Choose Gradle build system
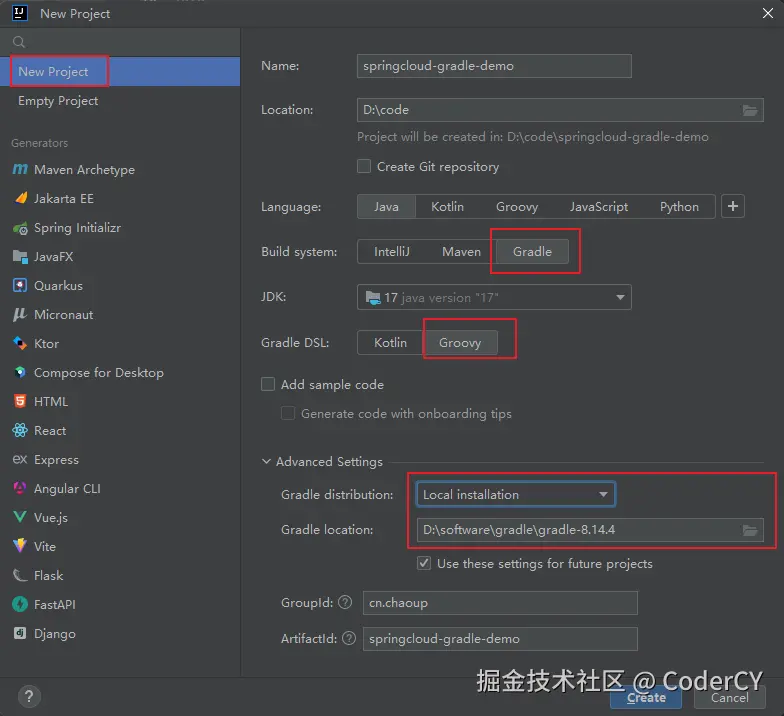The width and height of the screenshot is (784, 716). [532, 252]
